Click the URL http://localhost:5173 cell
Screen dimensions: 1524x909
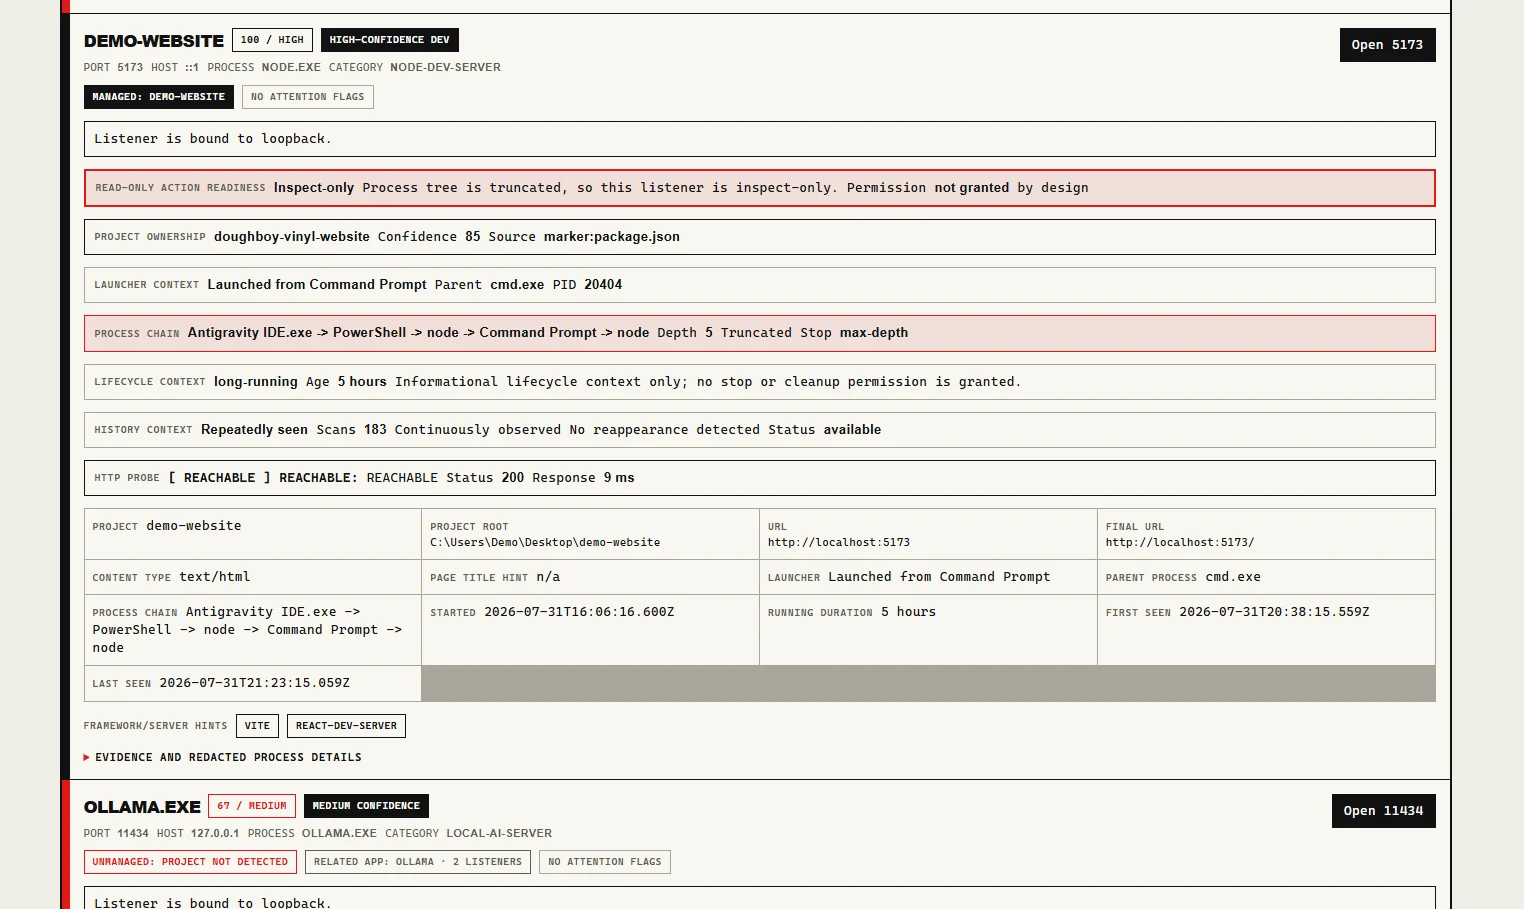tap(928, 534)
